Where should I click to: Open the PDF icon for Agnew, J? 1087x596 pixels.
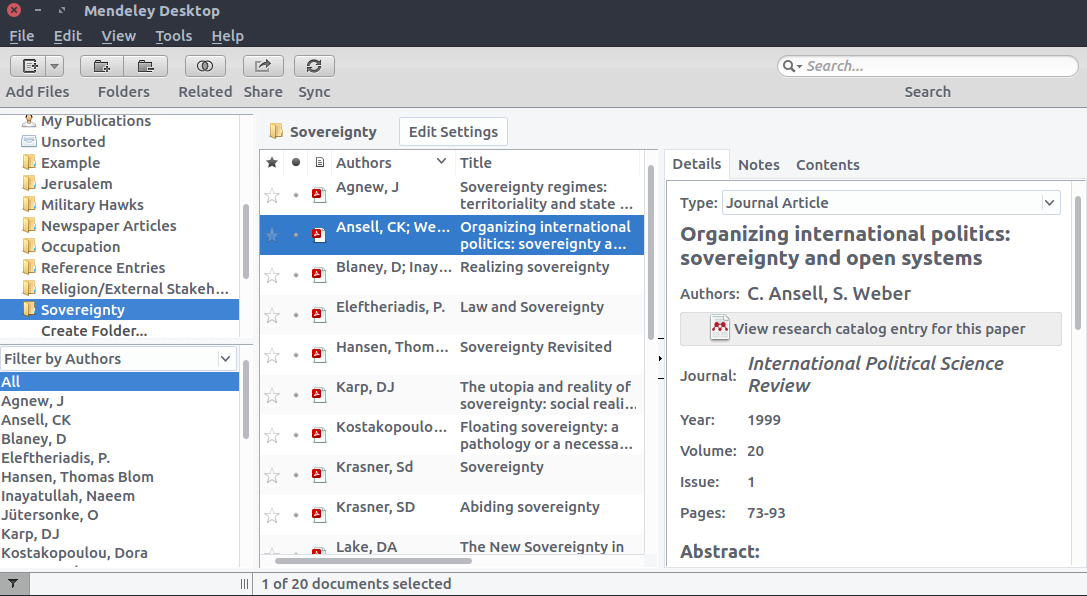pyautogui.click(x=319, y=195)
